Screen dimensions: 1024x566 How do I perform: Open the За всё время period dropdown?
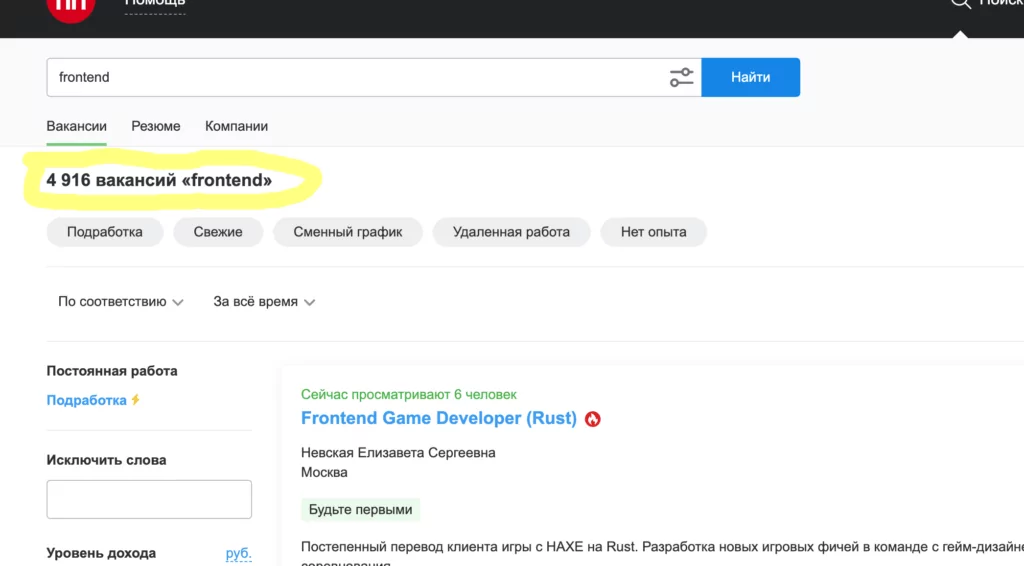264,302
